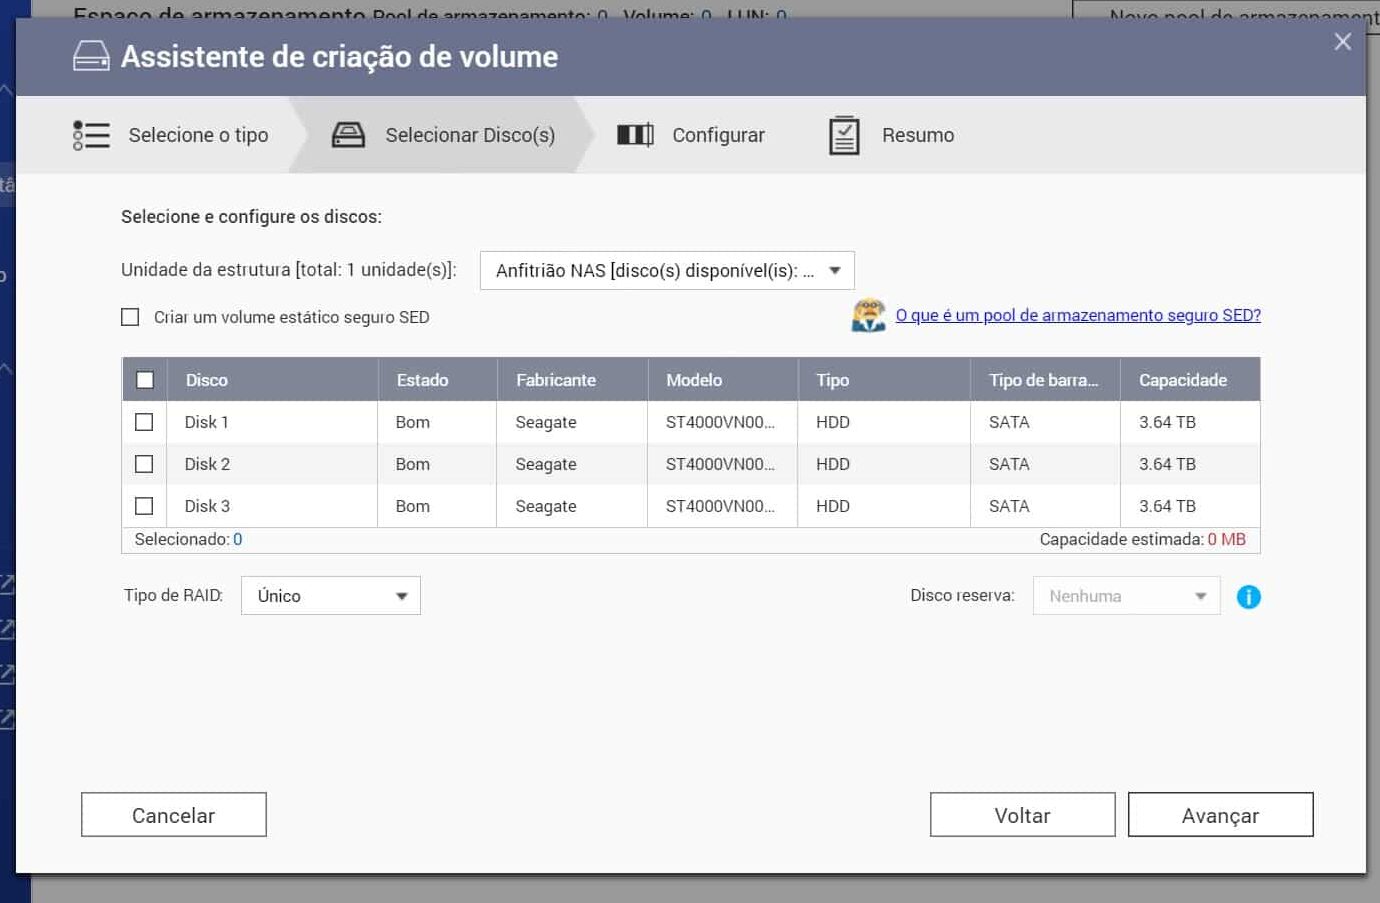Check the Disk 1 checkbox
The width and height of the screenshot is (1380, 903).
(144, 422)
